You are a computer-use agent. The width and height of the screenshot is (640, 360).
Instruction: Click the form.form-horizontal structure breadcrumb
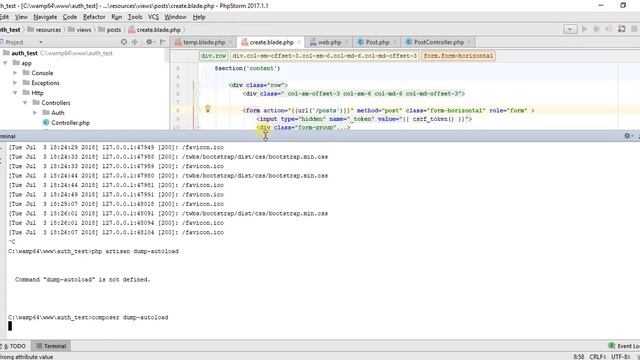[x=458, y=56]
